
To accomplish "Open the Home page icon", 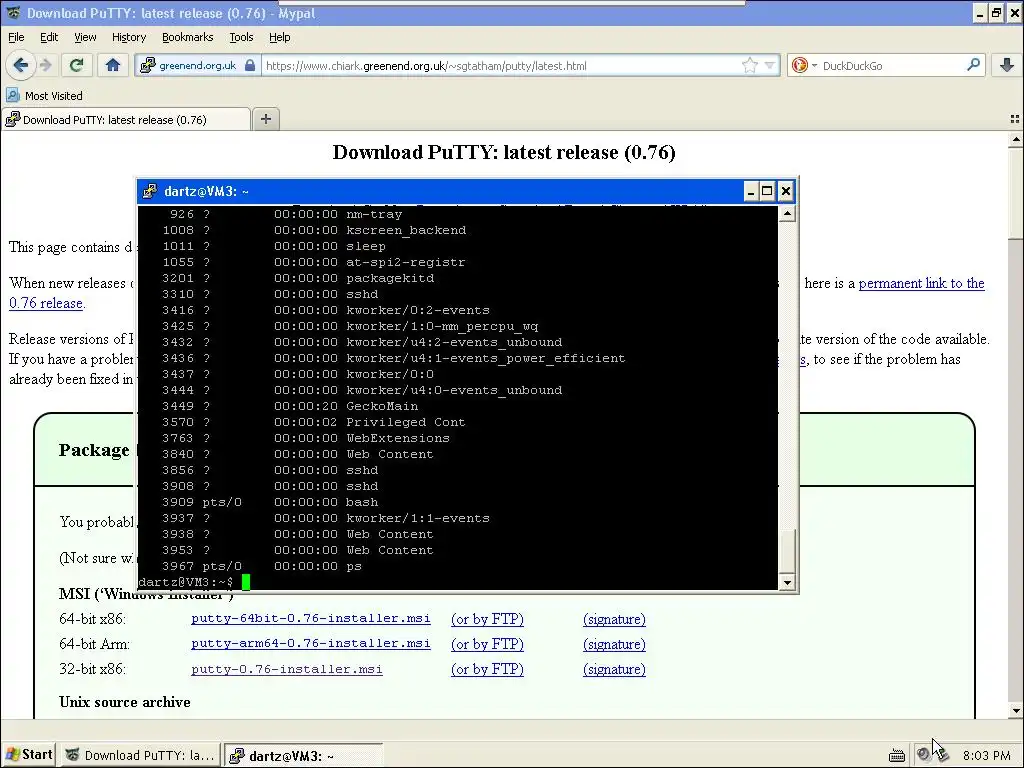I will tap(113, 65).
